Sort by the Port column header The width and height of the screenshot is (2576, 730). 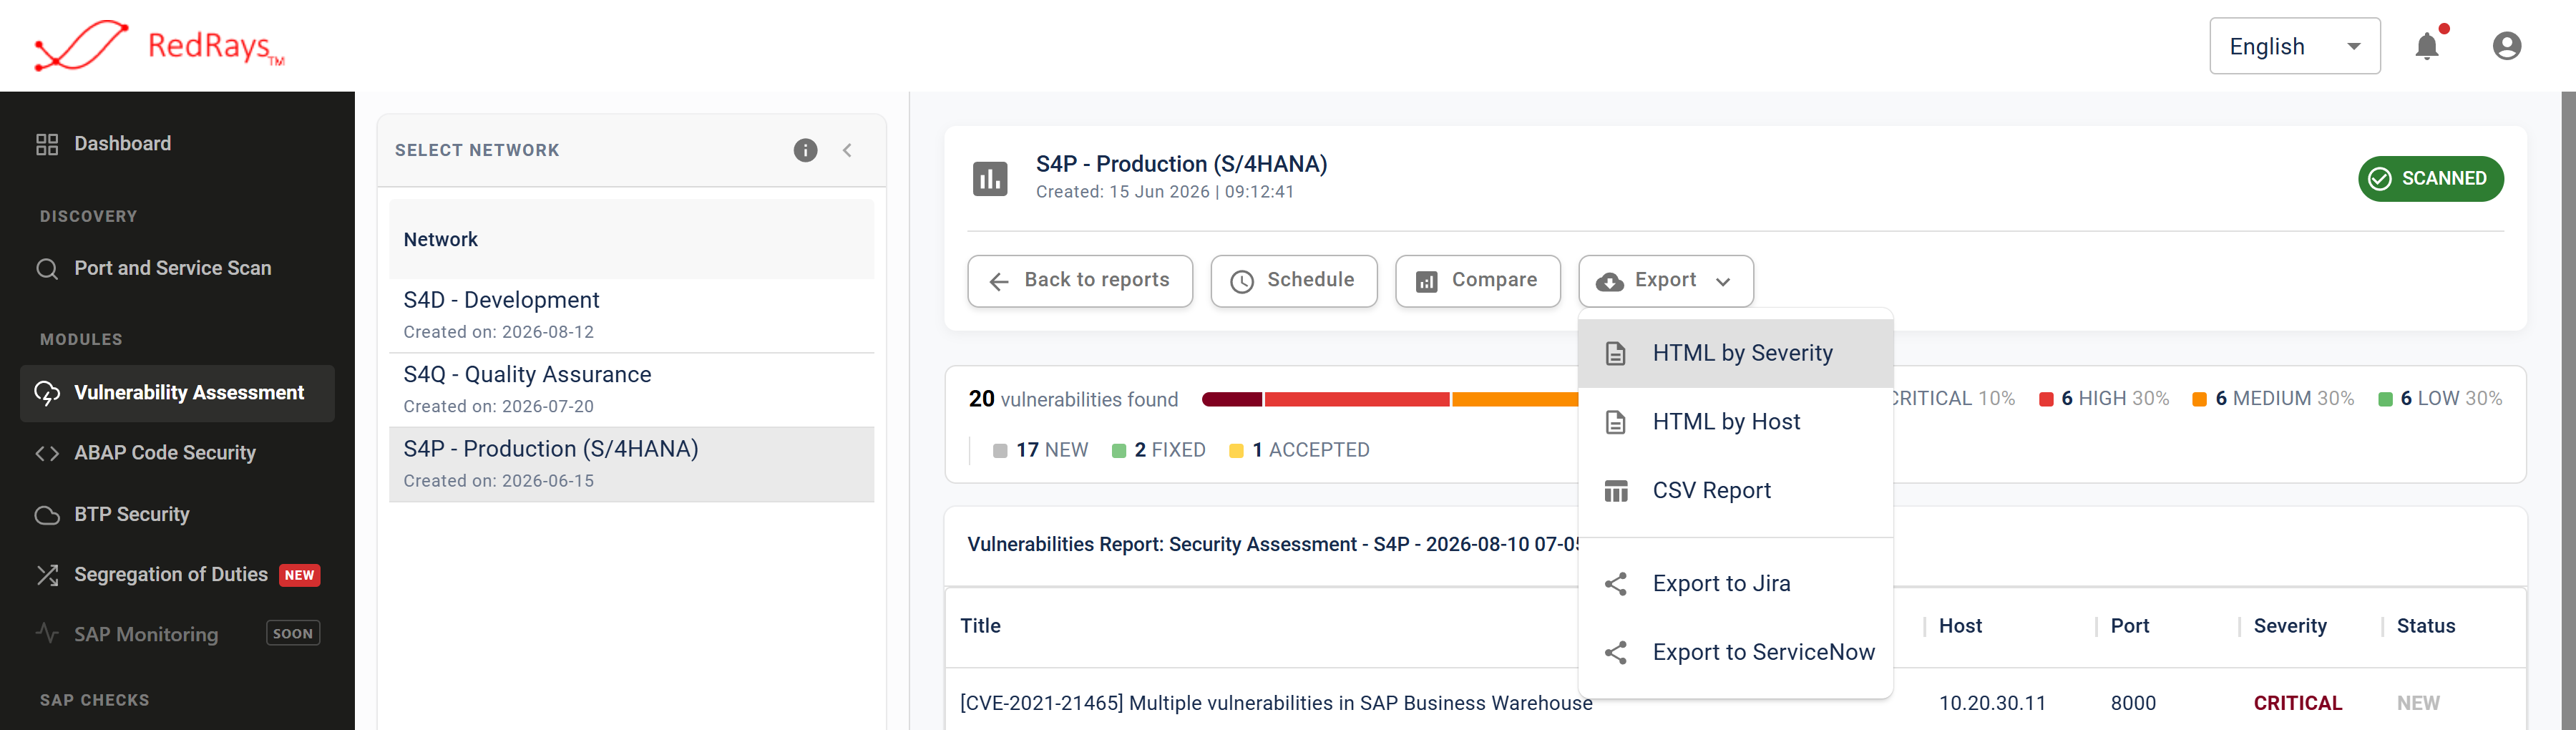click(x=2129, y=626)
